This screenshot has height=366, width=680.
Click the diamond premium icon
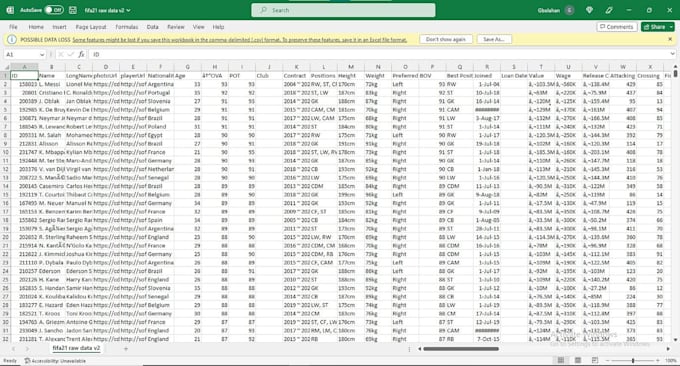[x=589, y=10]
